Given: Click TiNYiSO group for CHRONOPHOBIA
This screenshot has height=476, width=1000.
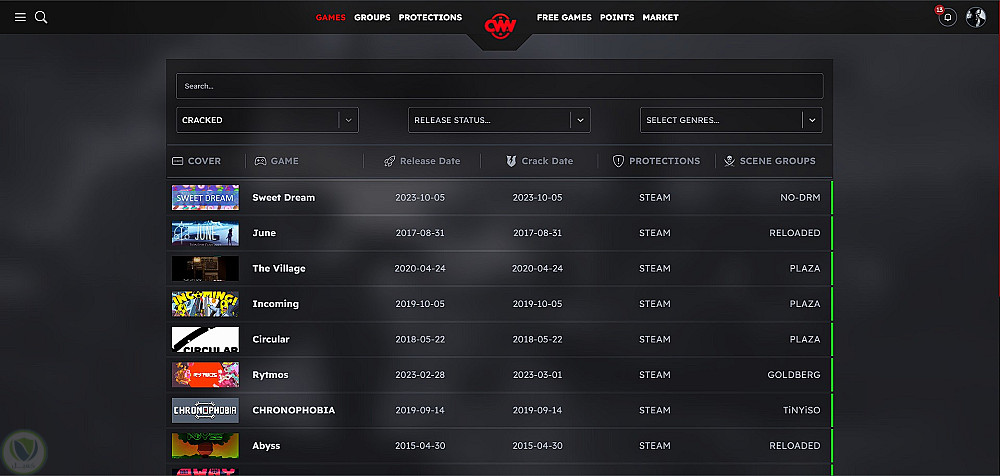Looking at the screenshot, I should [802, 410].
